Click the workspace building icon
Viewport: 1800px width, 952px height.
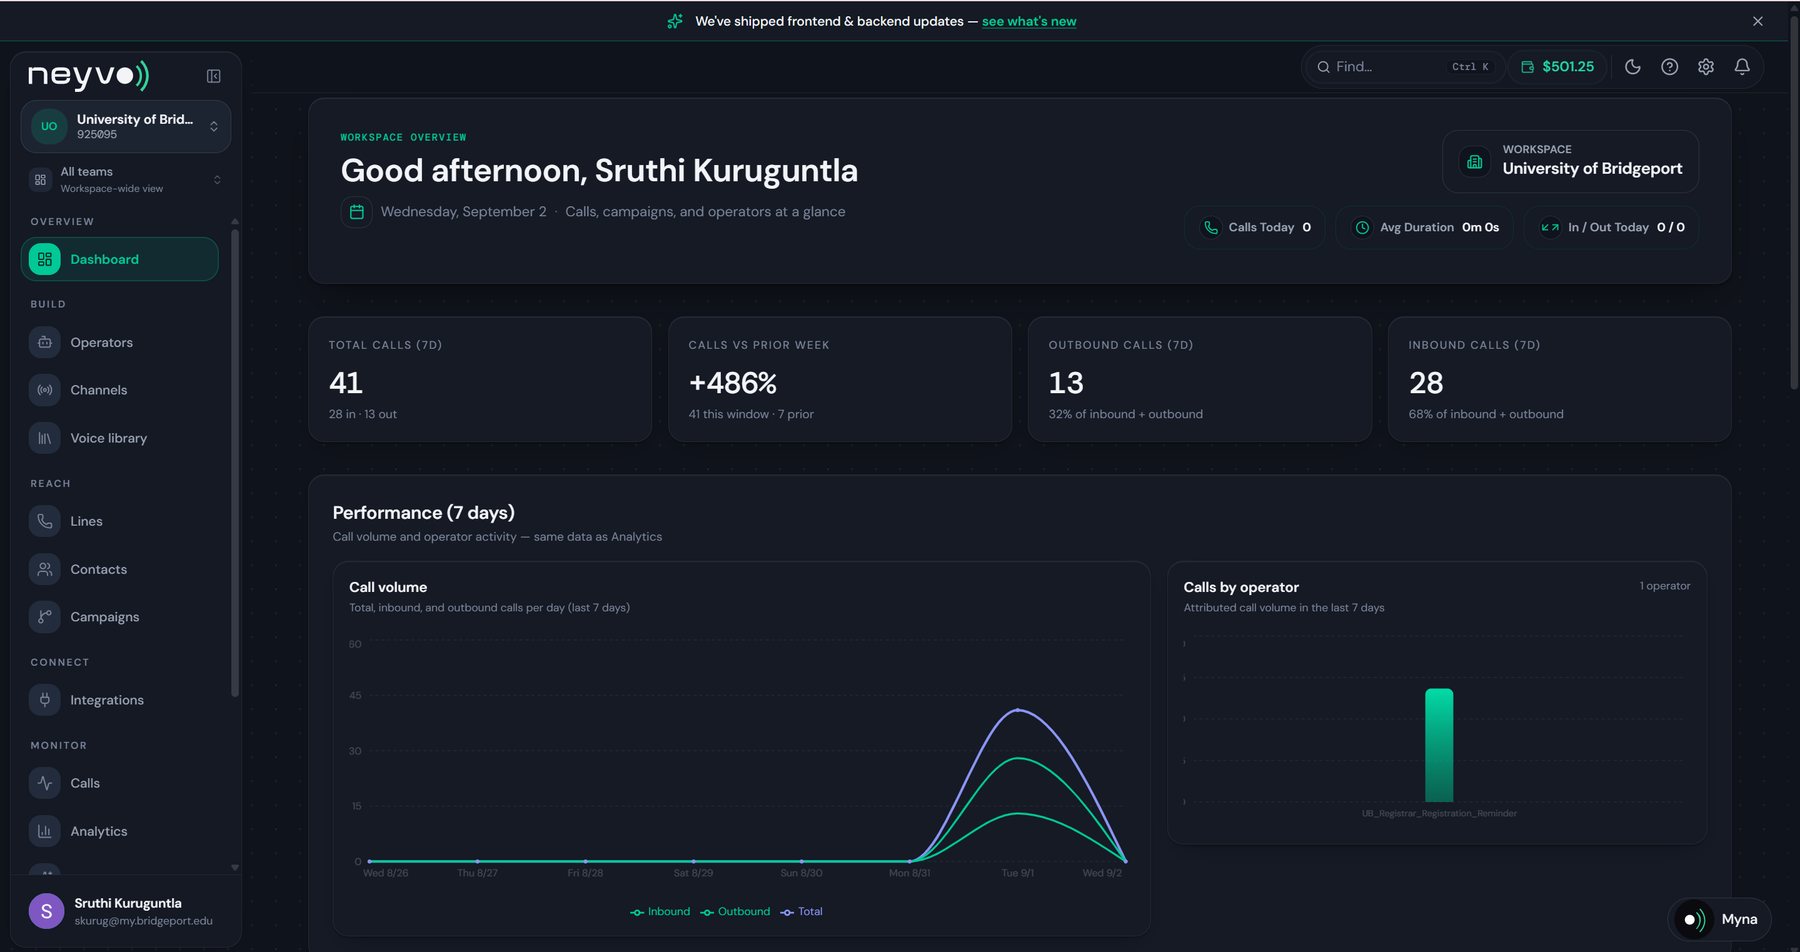[1474, 161]
